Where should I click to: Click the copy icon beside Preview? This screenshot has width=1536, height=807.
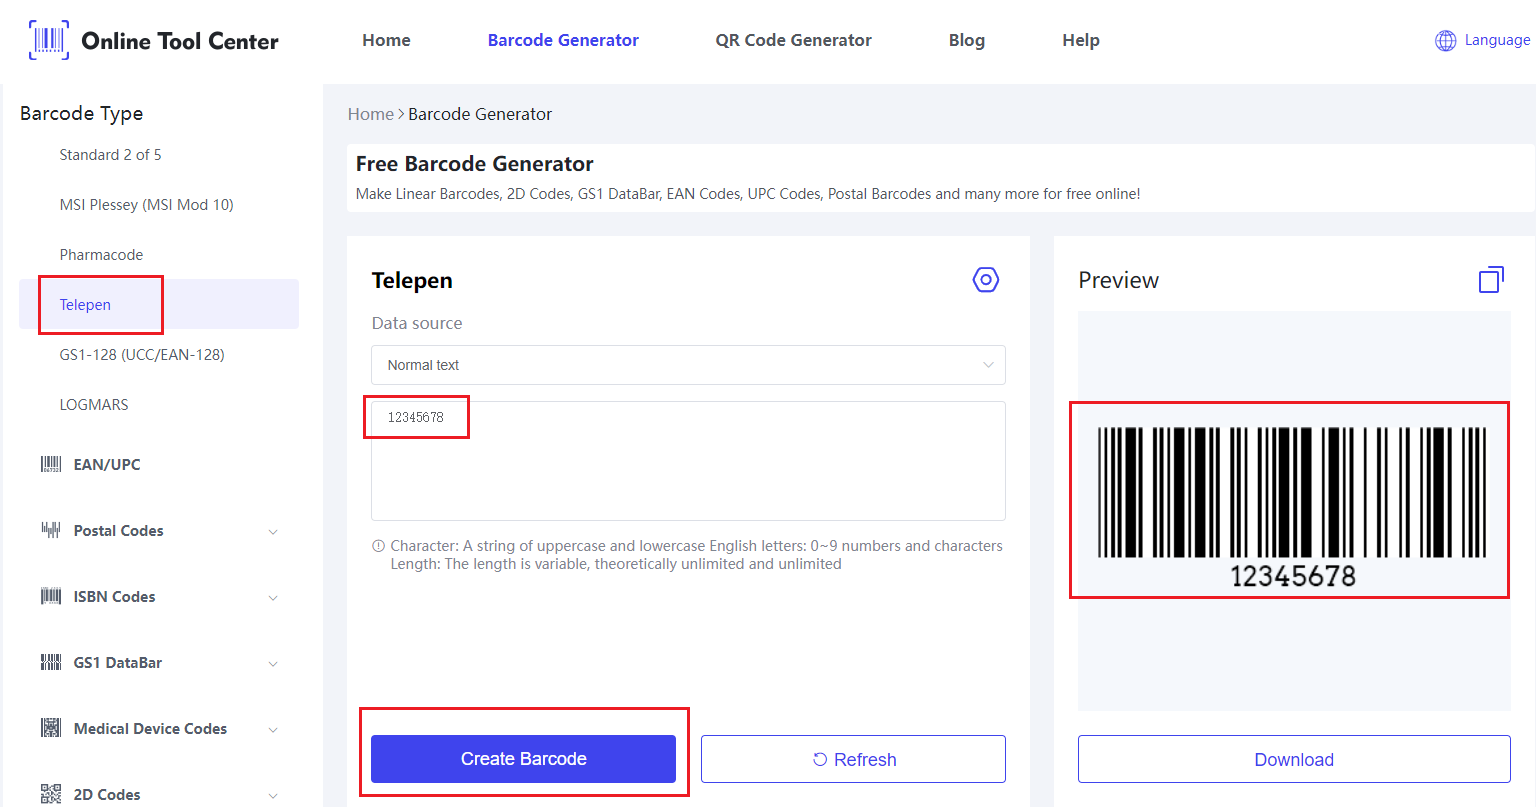pyautogui.click(x=1491, y=280)
